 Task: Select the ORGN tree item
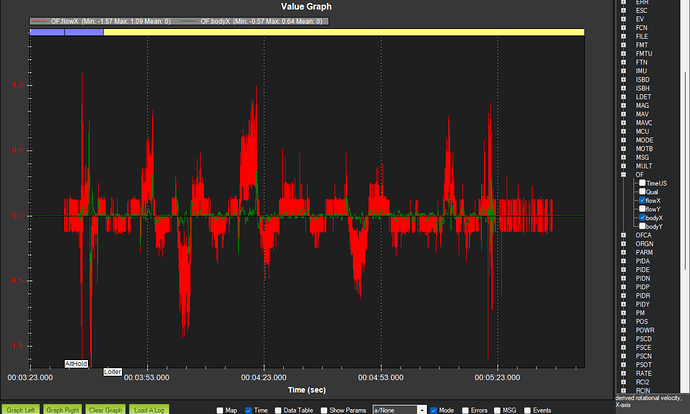[644, 244]
